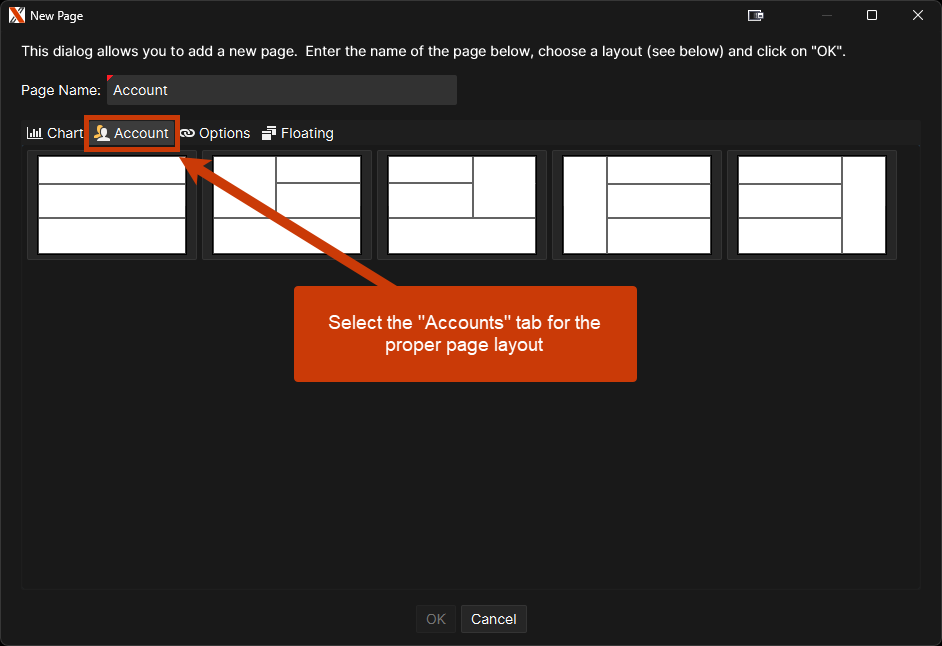Open the Options layouts tab label
This screenshot has height=646, width=942.
(x=224, y=133)
